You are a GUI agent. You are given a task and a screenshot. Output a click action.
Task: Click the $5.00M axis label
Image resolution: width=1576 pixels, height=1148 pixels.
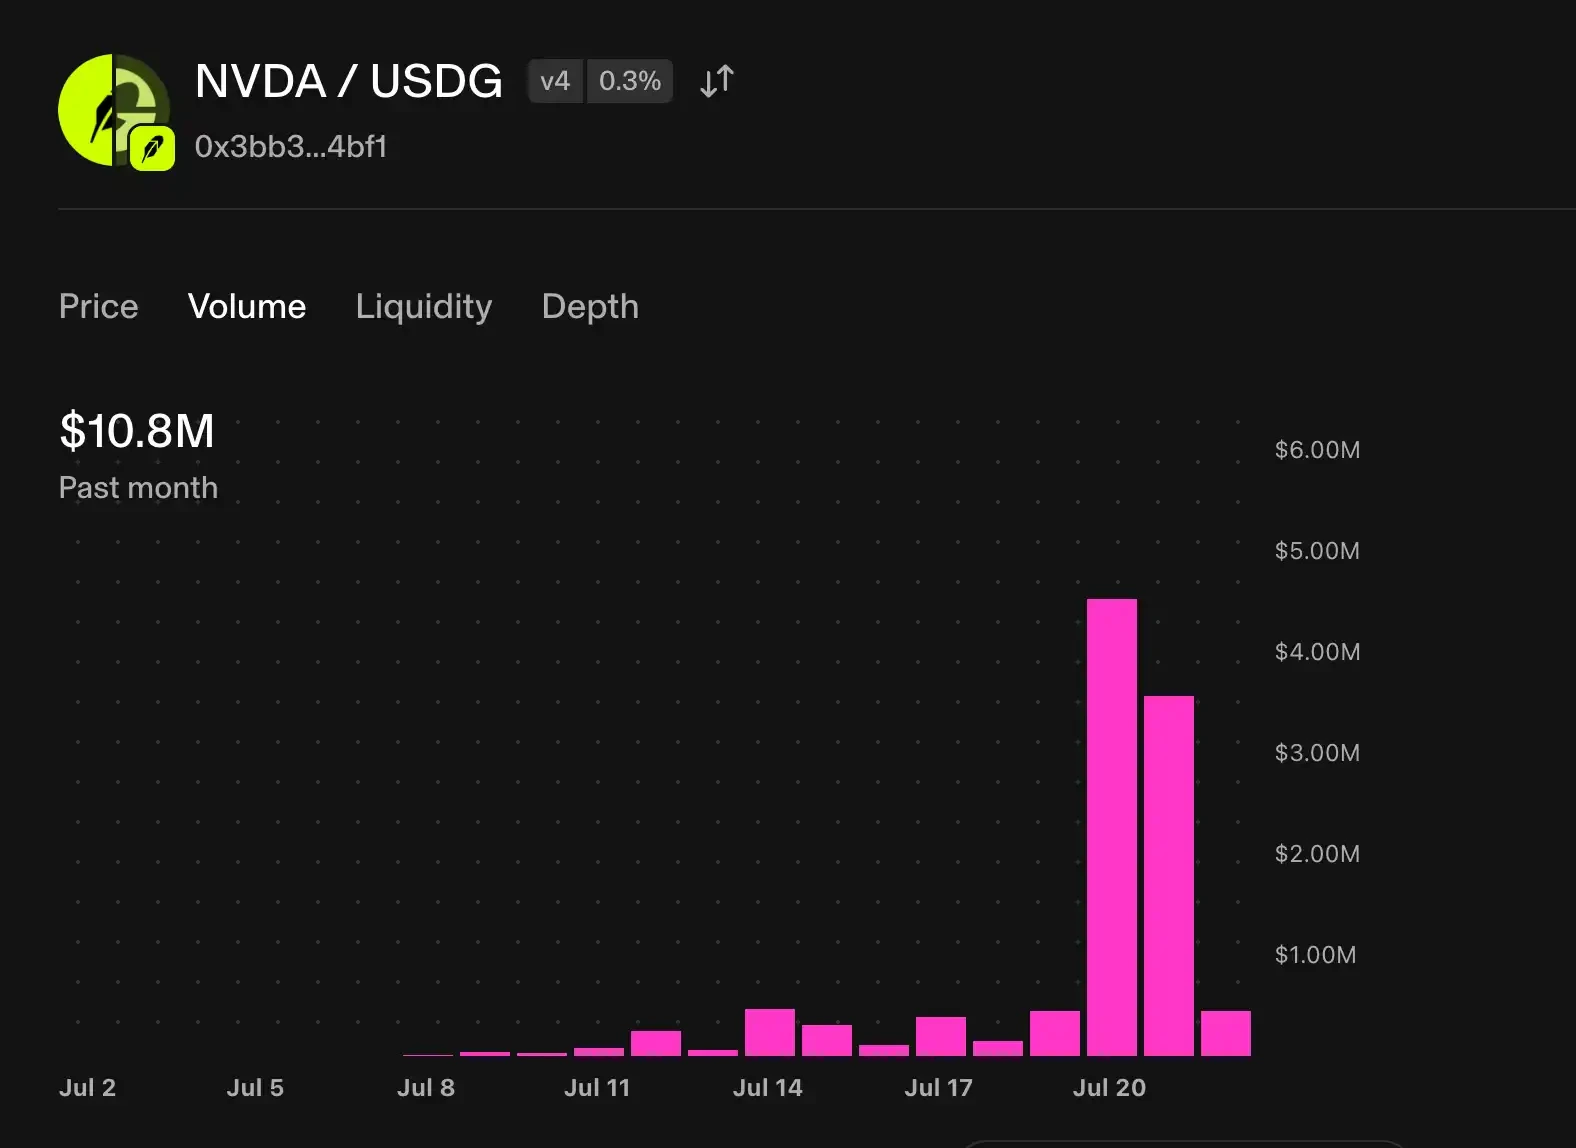[x=1317, y=551]
